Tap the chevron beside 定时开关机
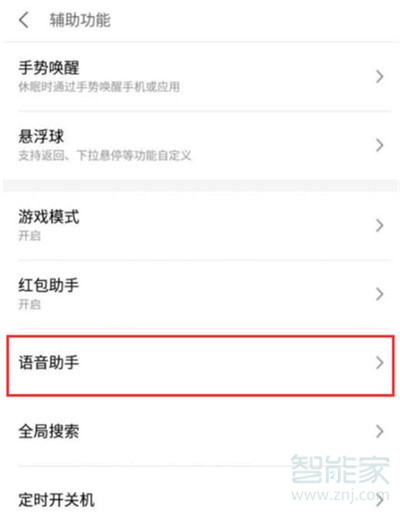This screenshot has height=514, width=400. (x=380, y=500)
